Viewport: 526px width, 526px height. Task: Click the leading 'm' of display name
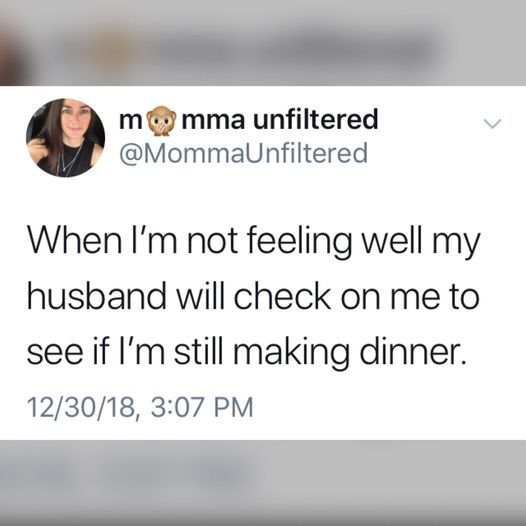(x=131, y=121)
